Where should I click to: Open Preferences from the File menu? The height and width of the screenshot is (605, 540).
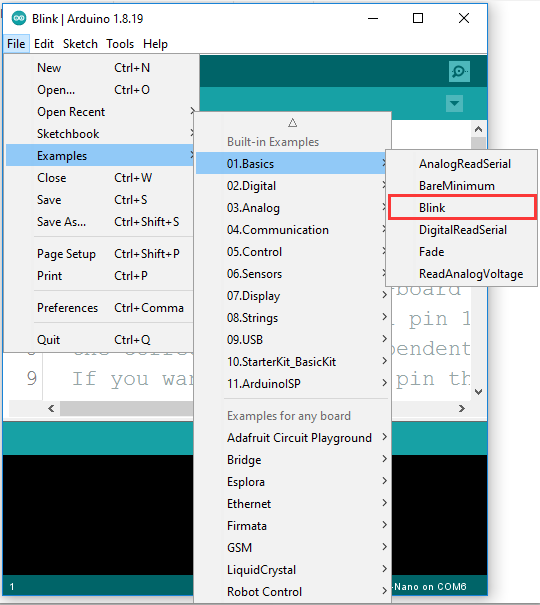point(100,308)
